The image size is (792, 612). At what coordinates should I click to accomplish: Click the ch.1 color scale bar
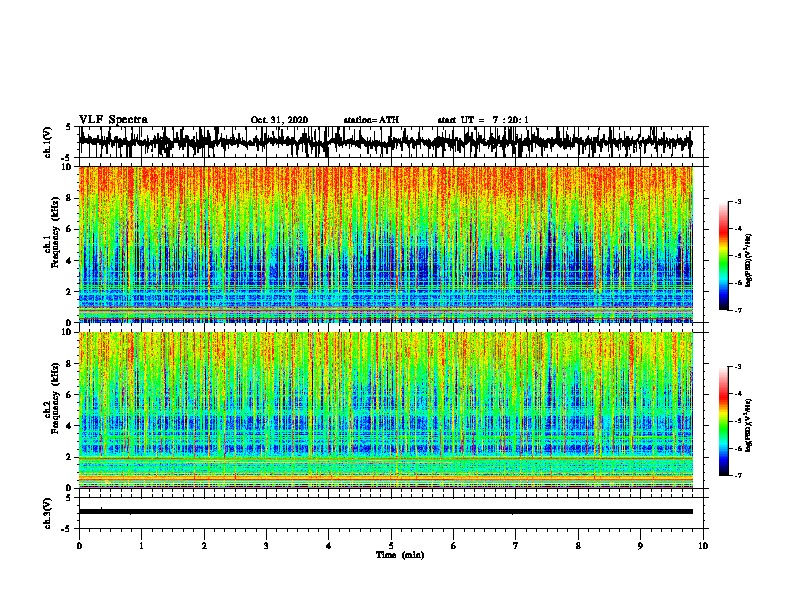(x=723, y=256)
